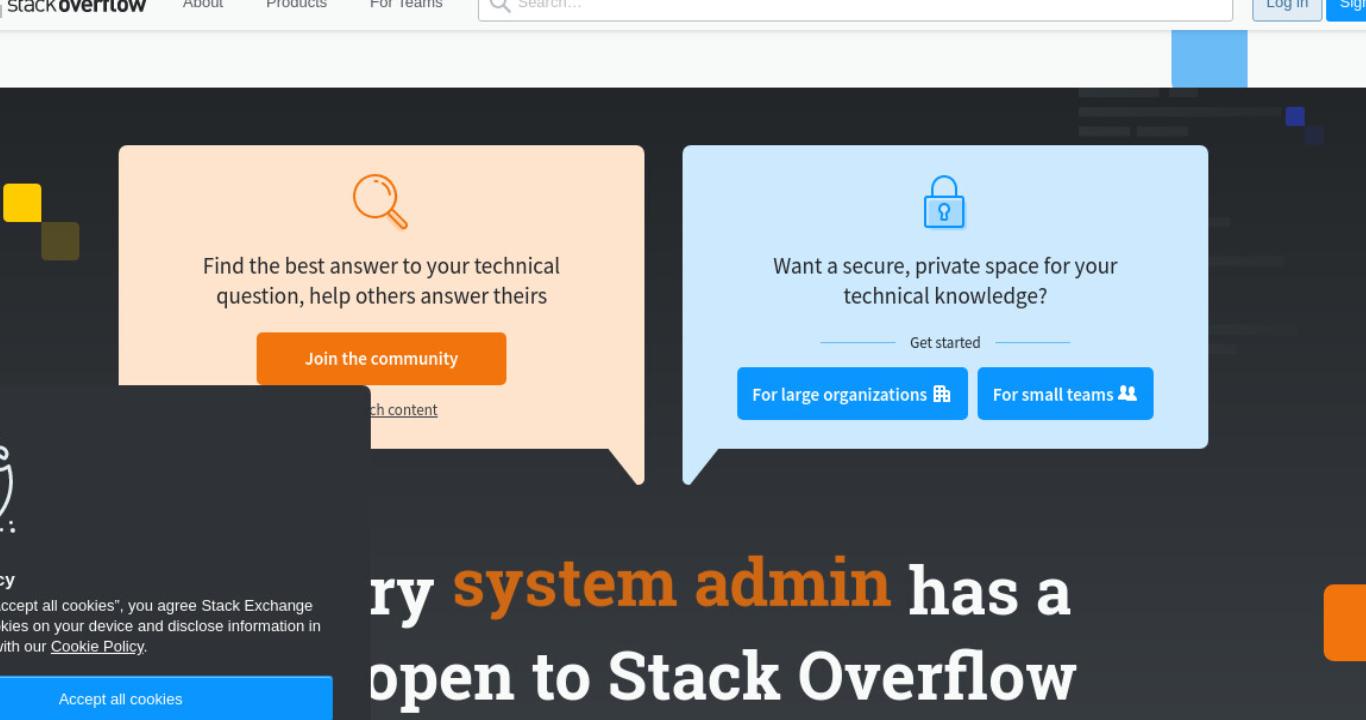Click the building icon on large organizations button
The width and height of the screenshot is (1366, 720).
[942, 394]
